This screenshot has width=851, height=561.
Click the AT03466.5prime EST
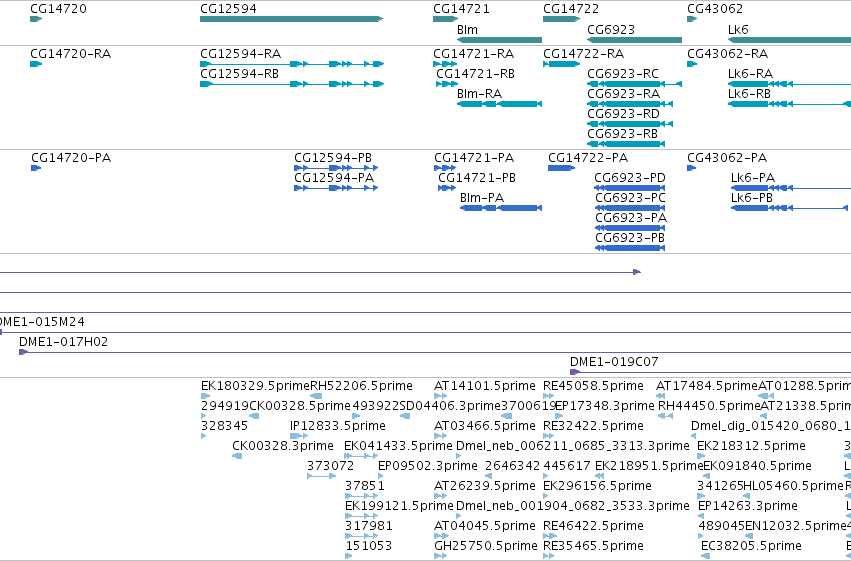[x=440, y=436]
